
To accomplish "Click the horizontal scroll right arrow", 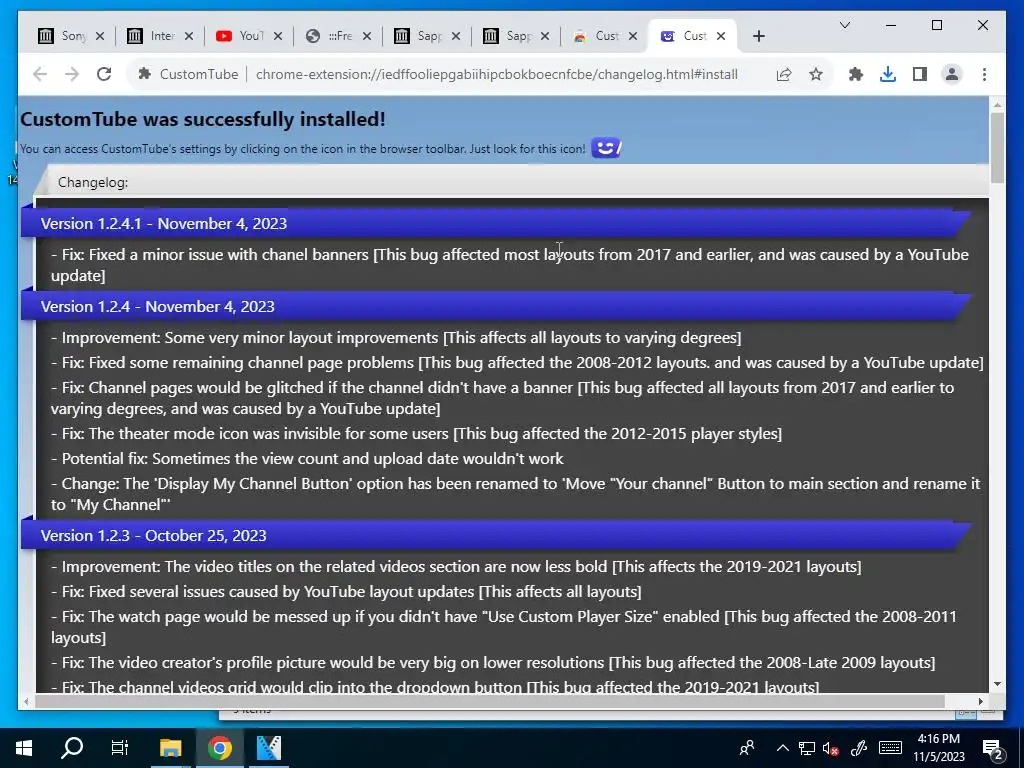I will click(x=981, y=701).
